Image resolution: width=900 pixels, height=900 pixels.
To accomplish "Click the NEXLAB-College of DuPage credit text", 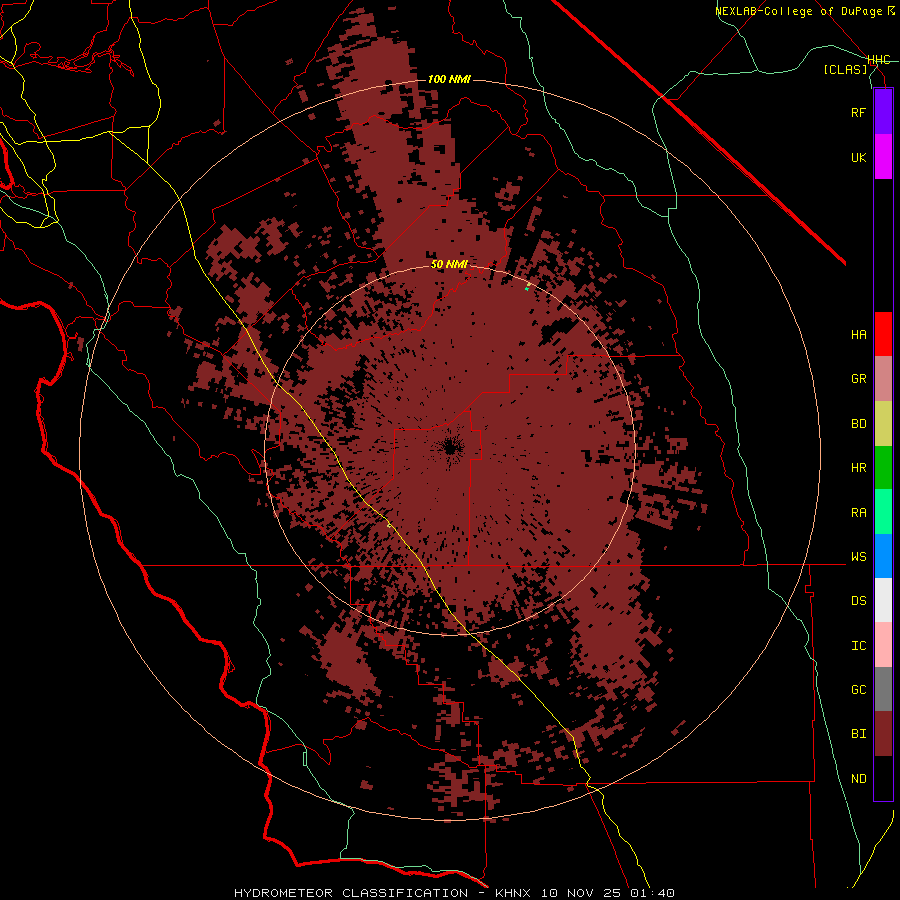I will 799,11.
